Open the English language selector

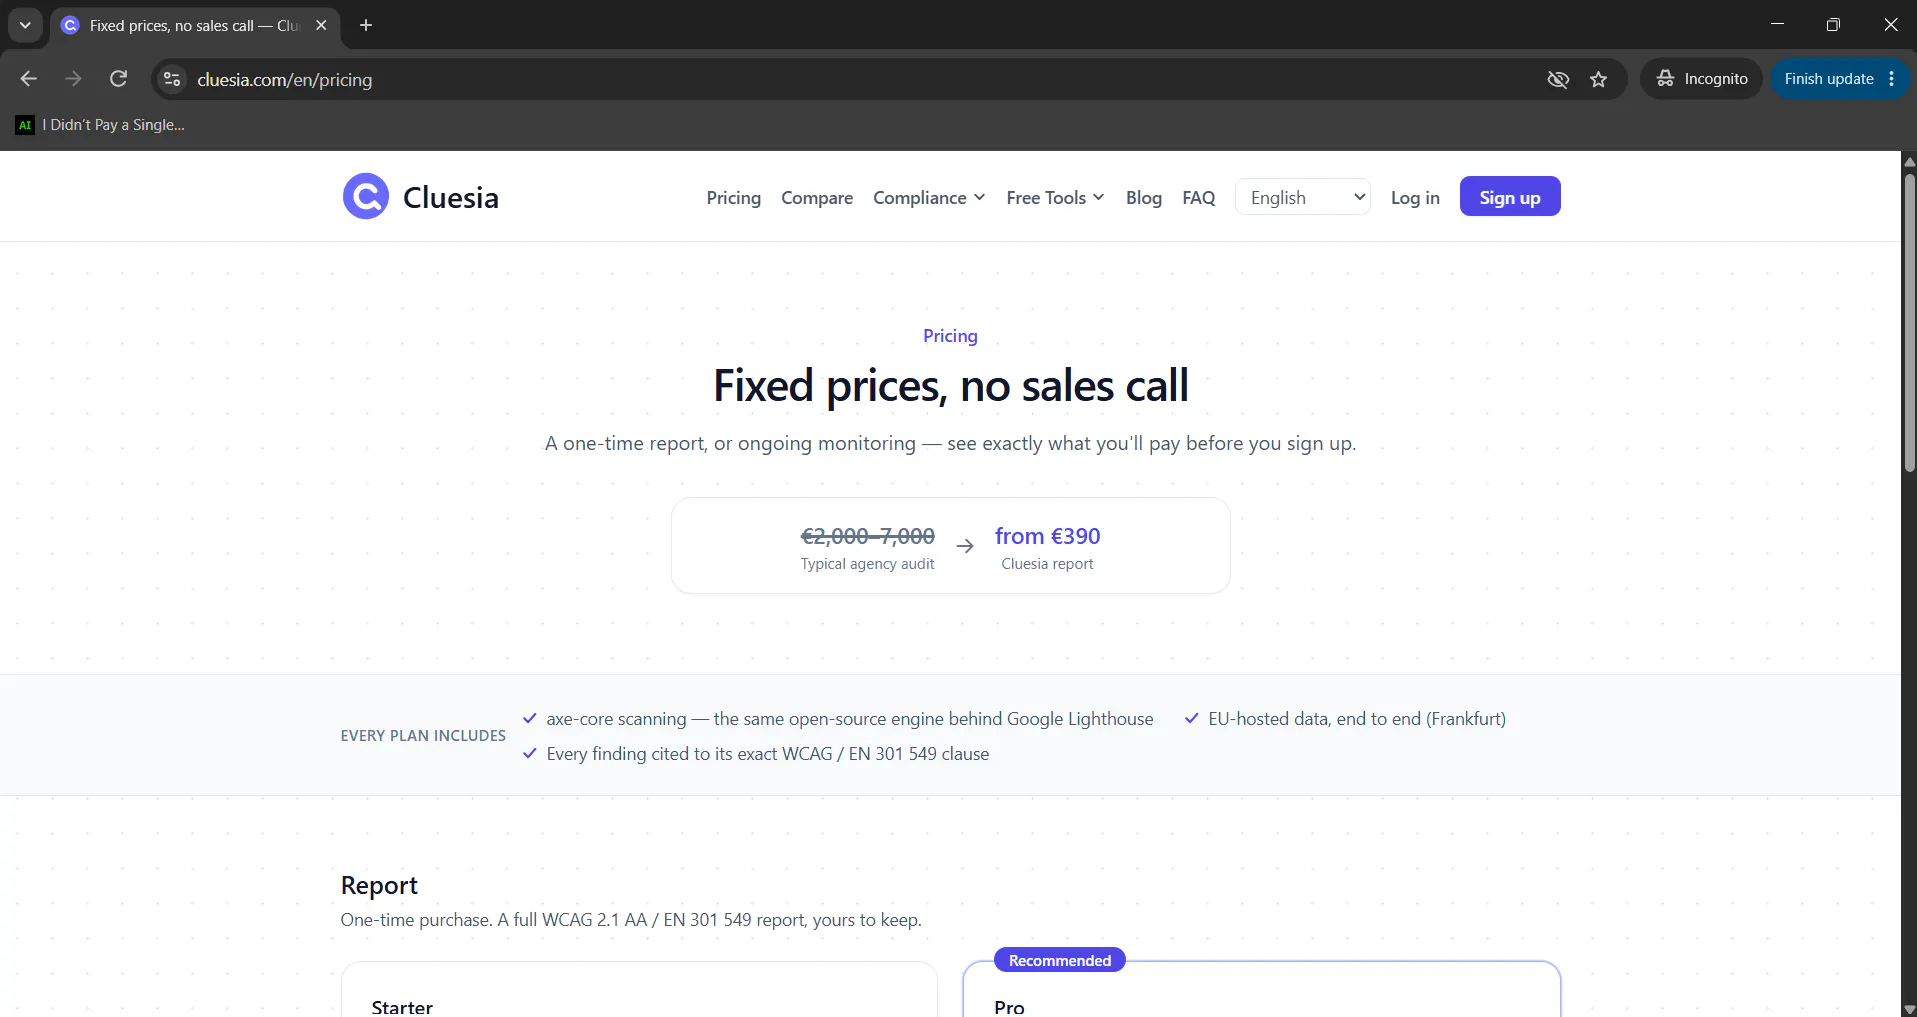(x=1303, y=197)
